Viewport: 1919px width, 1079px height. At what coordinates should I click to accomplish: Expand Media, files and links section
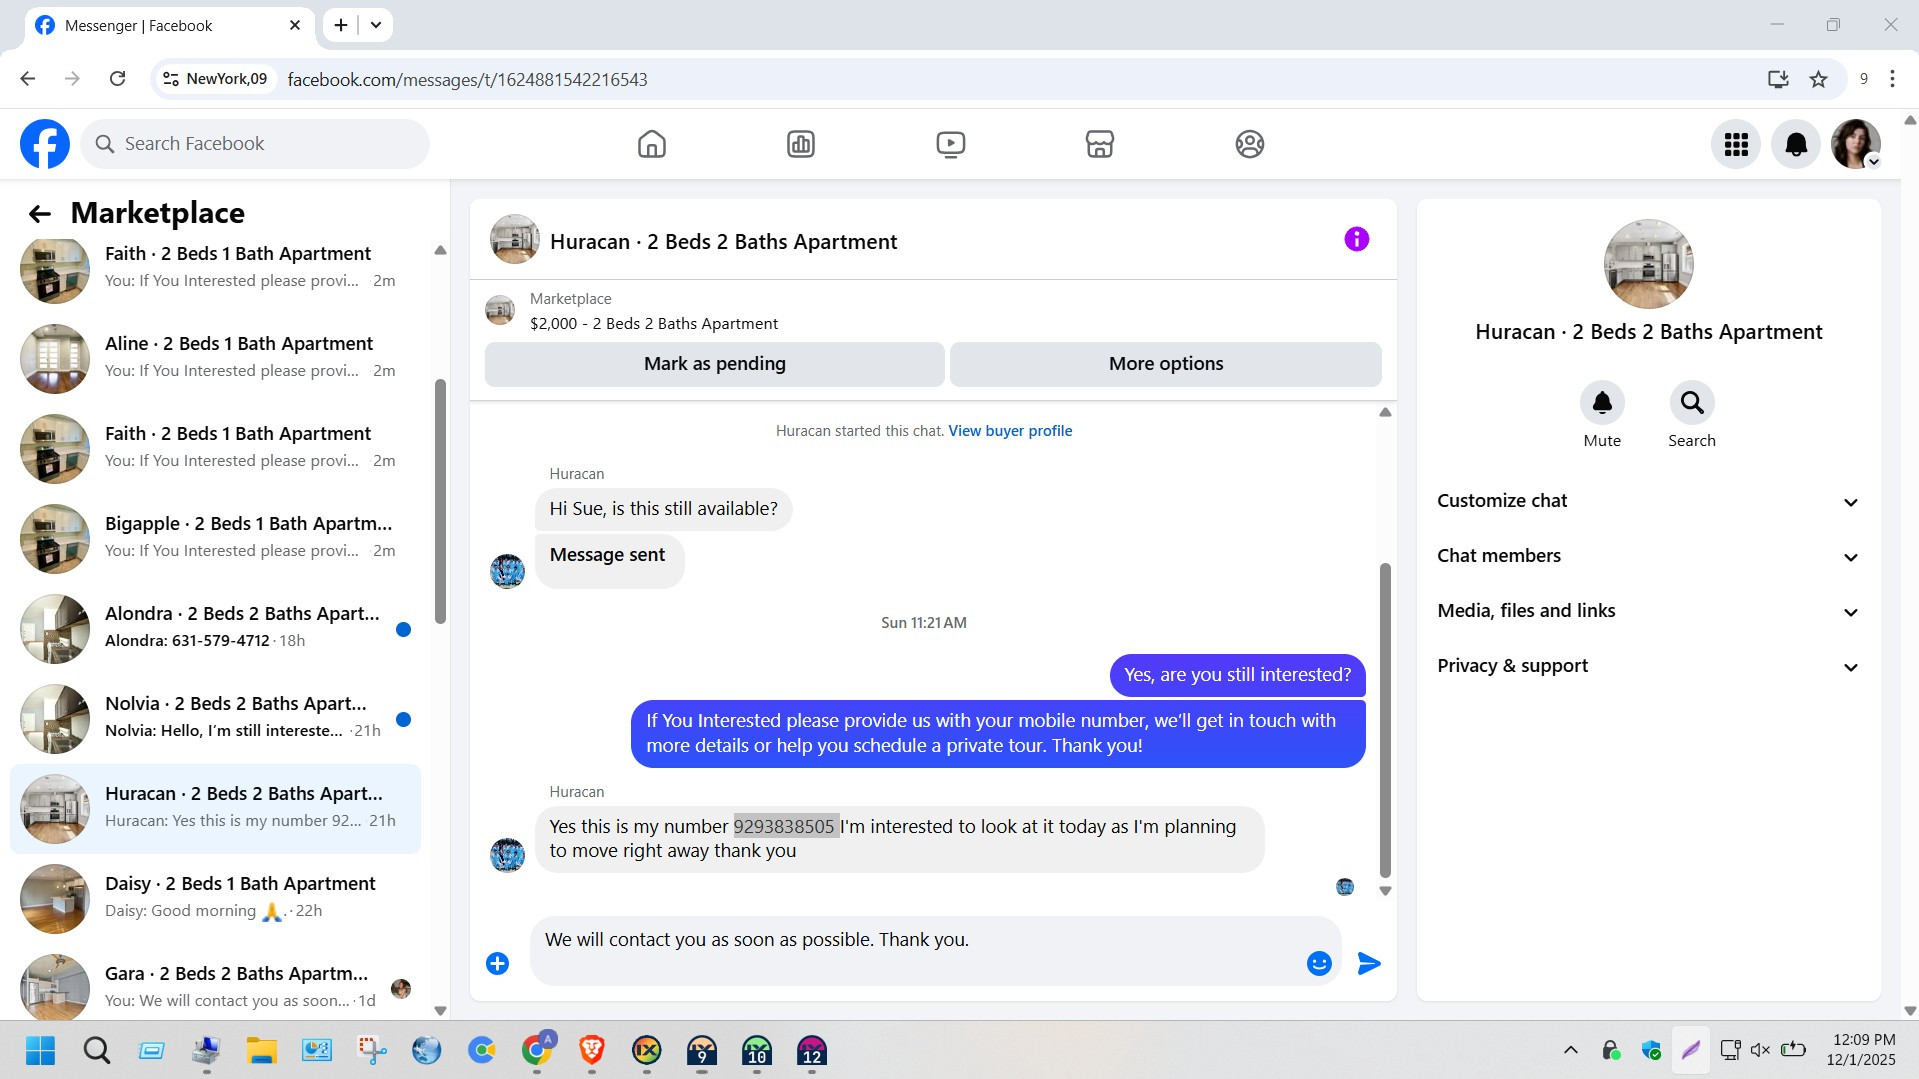coord(1648,611)
